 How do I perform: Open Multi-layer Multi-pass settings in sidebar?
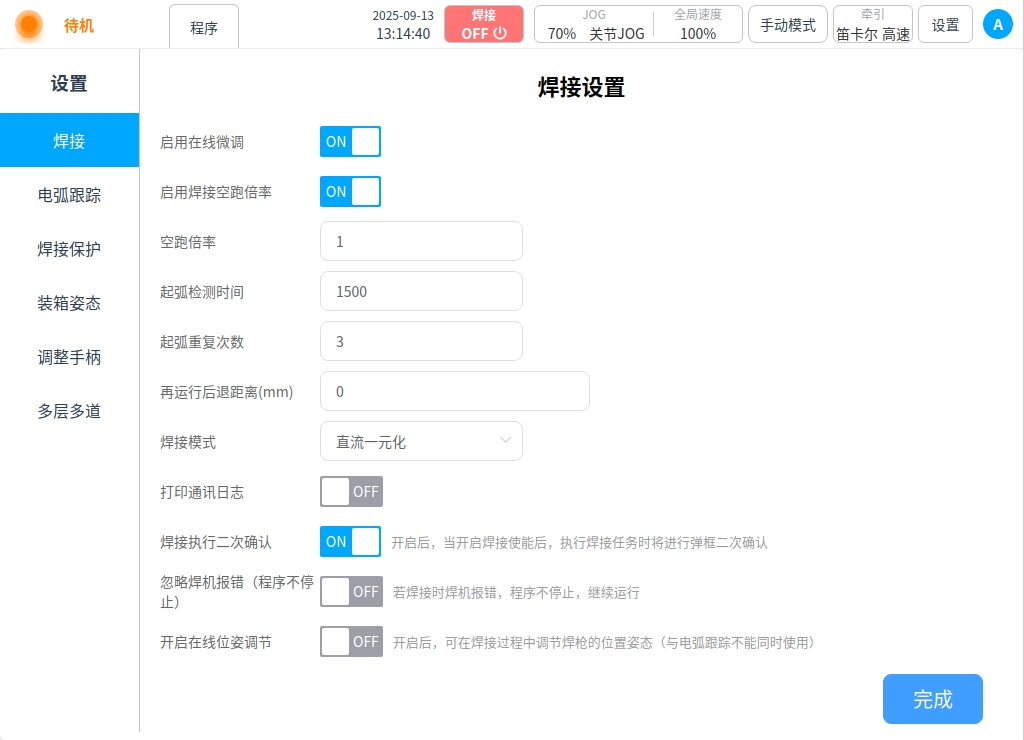point(69,411)
